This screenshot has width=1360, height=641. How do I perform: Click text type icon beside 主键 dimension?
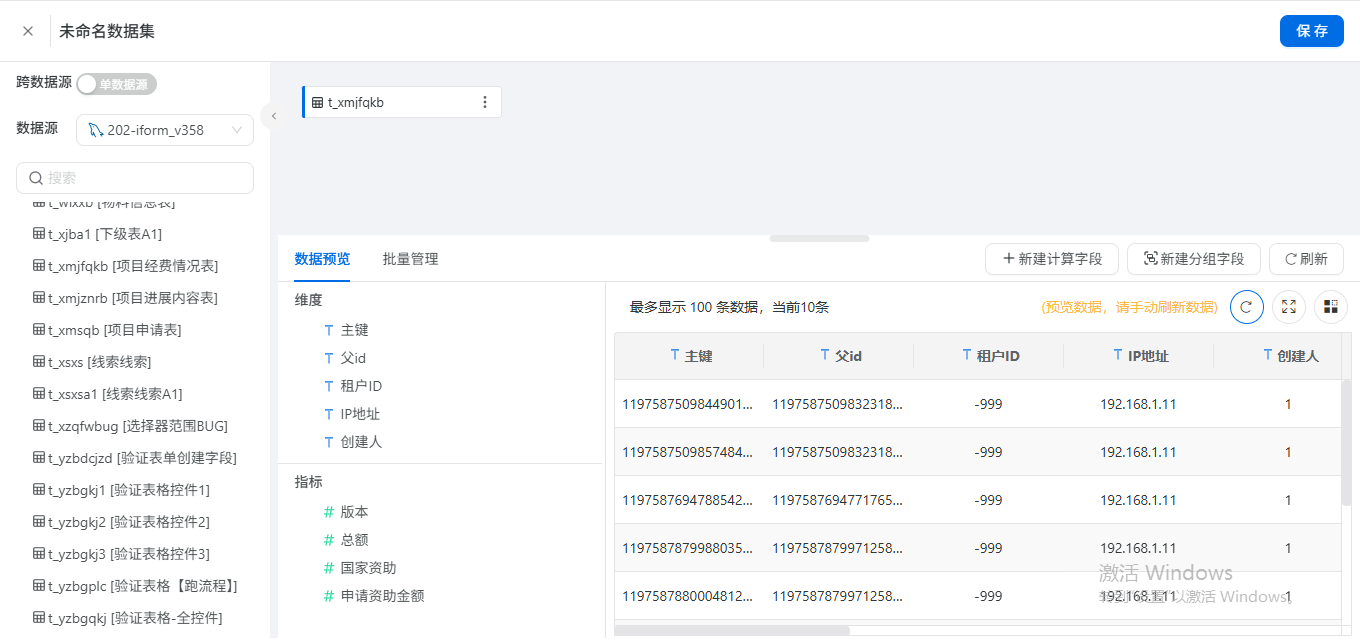[329, 330]
